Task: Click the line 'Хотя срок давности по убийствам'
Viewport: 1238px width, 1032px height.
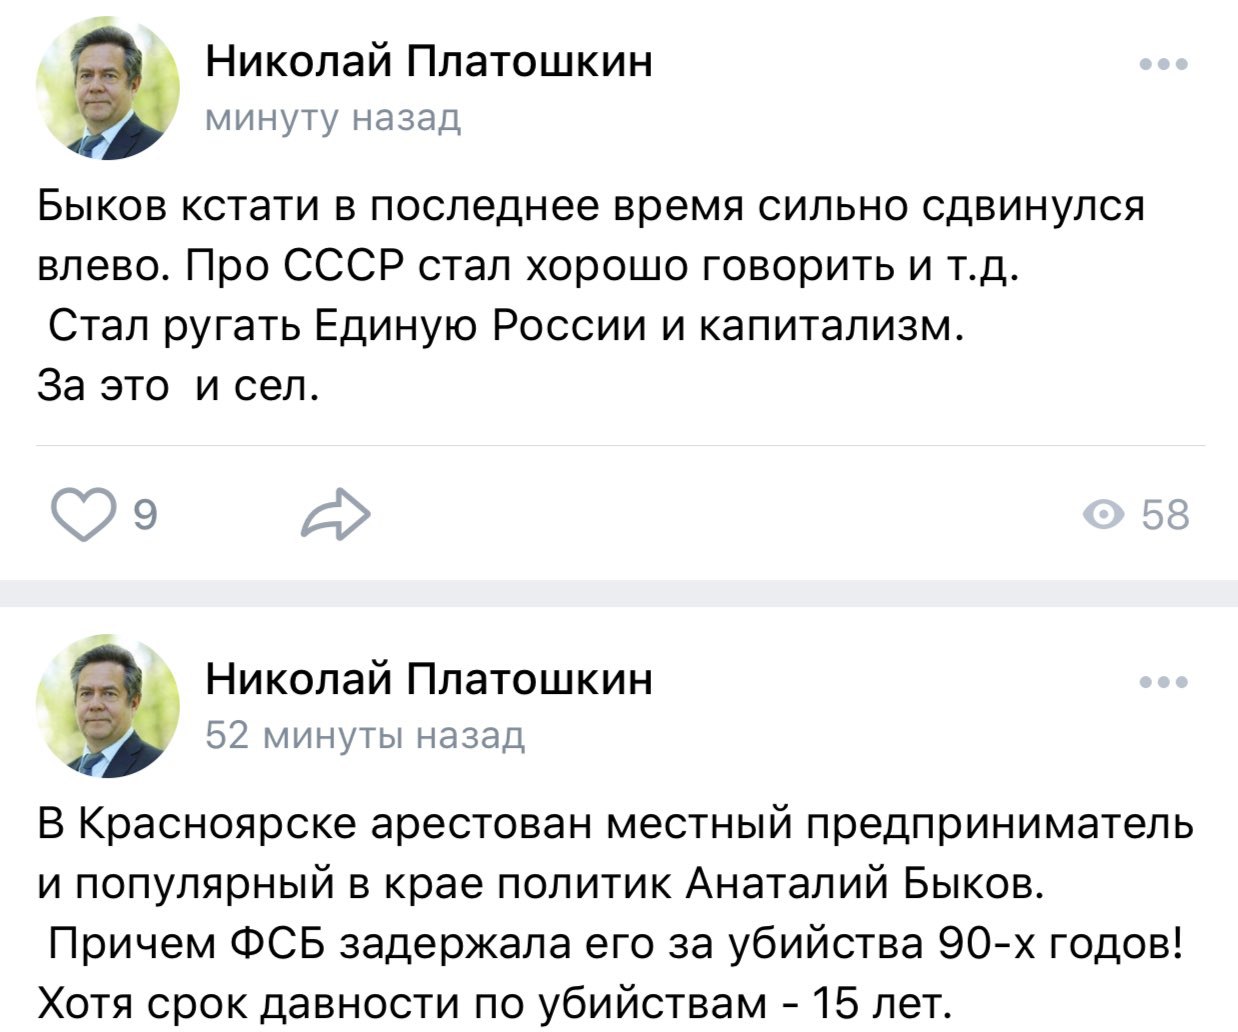Action: coord(490,1002)
